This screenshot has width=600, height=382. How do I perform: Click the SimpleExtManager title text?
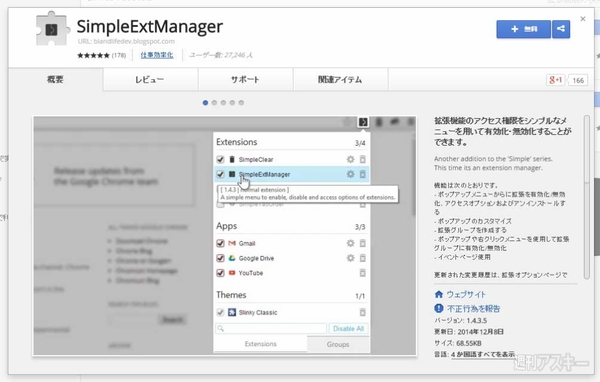150,27
